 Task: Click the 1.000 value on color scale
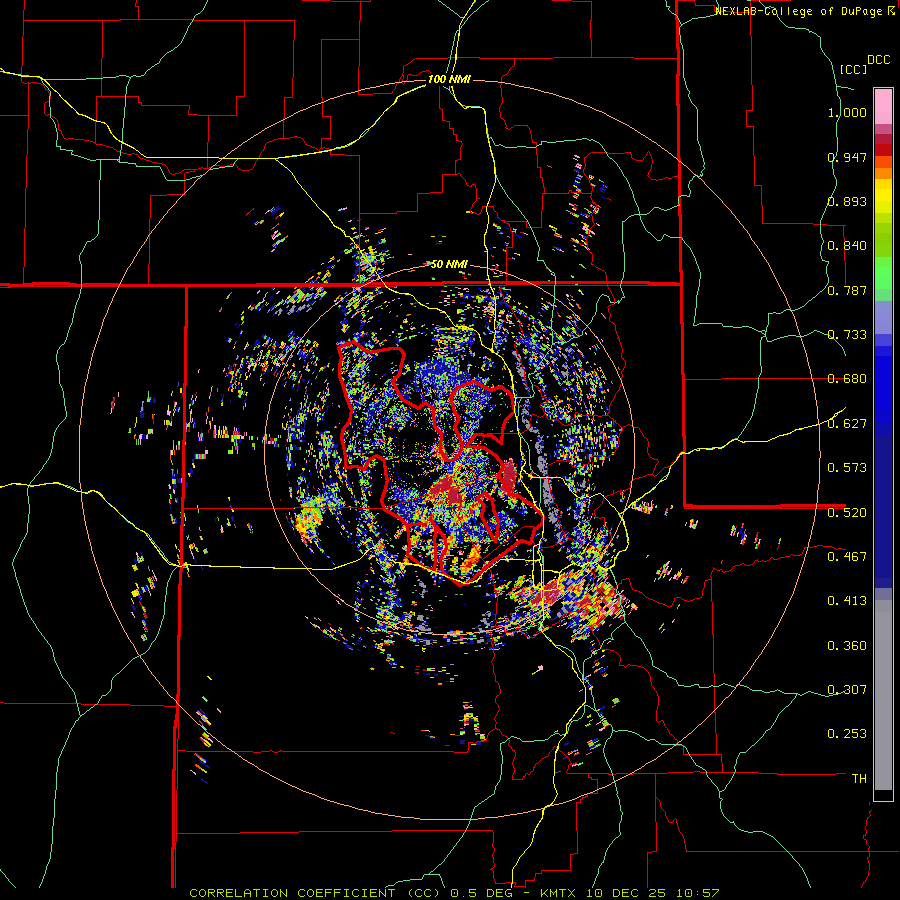[847, 112]
